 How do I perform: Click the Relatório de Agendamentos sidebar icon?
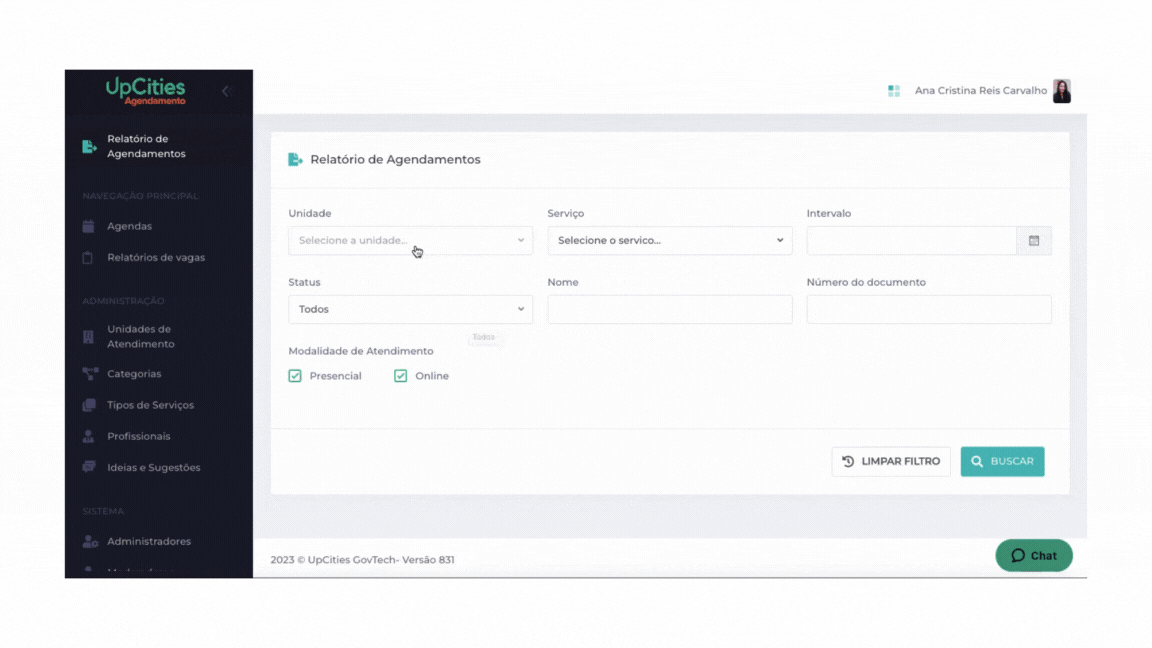tap(90, 146)
